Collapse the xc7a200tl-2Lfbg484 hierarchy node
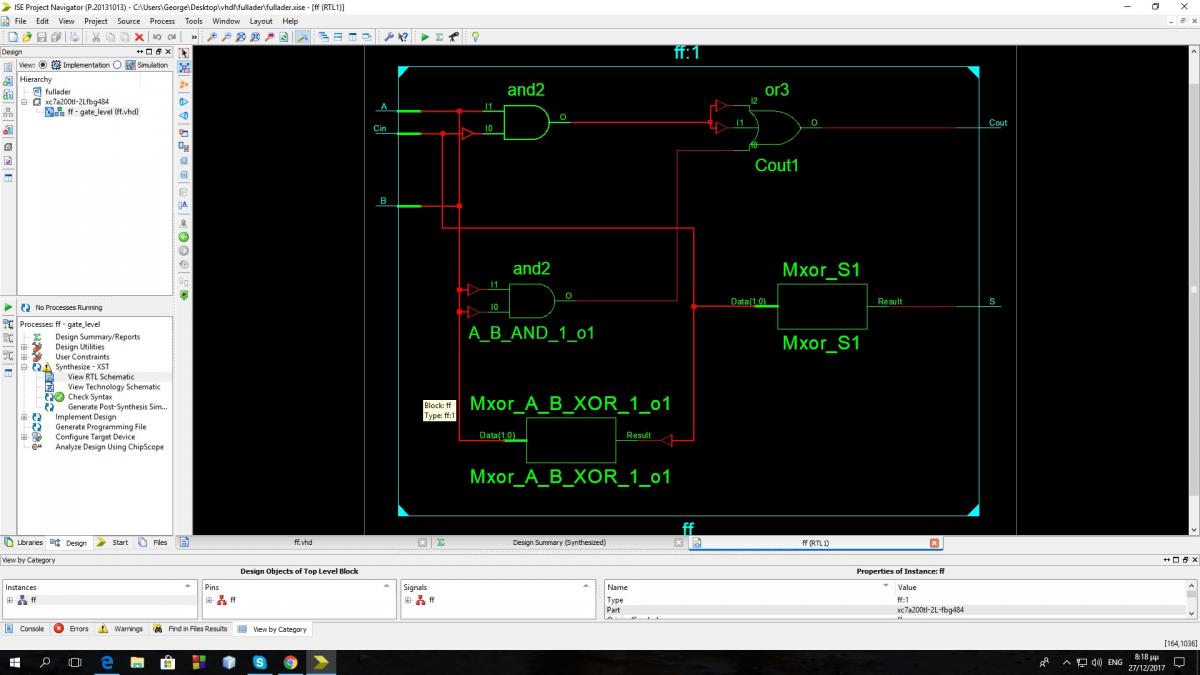This screenshot has width=1200, height=675. (24, 102)
